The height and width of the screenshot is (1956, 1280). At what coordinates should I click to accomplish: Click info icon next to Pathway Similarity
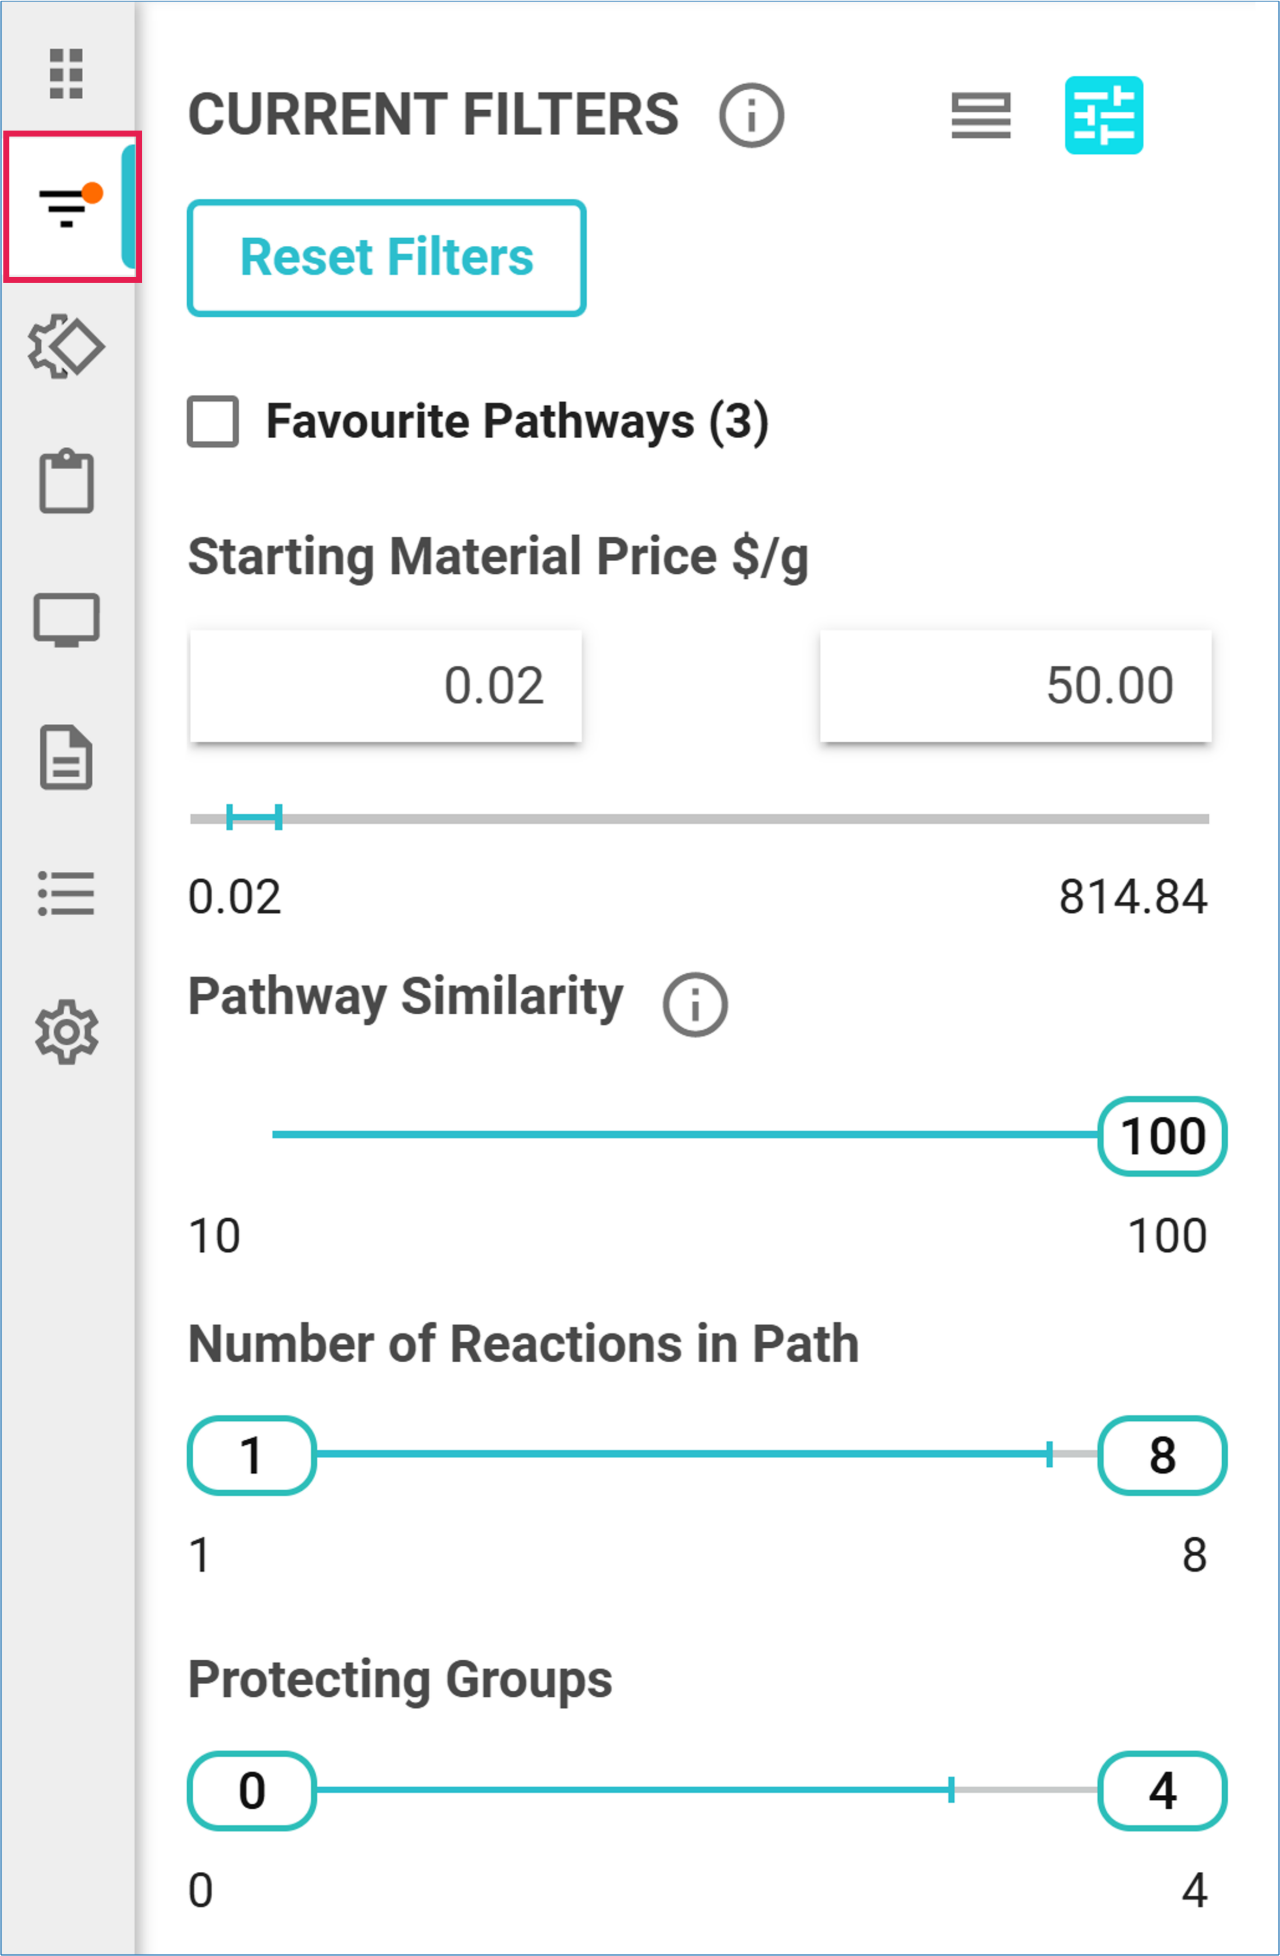pos(695,1004)
